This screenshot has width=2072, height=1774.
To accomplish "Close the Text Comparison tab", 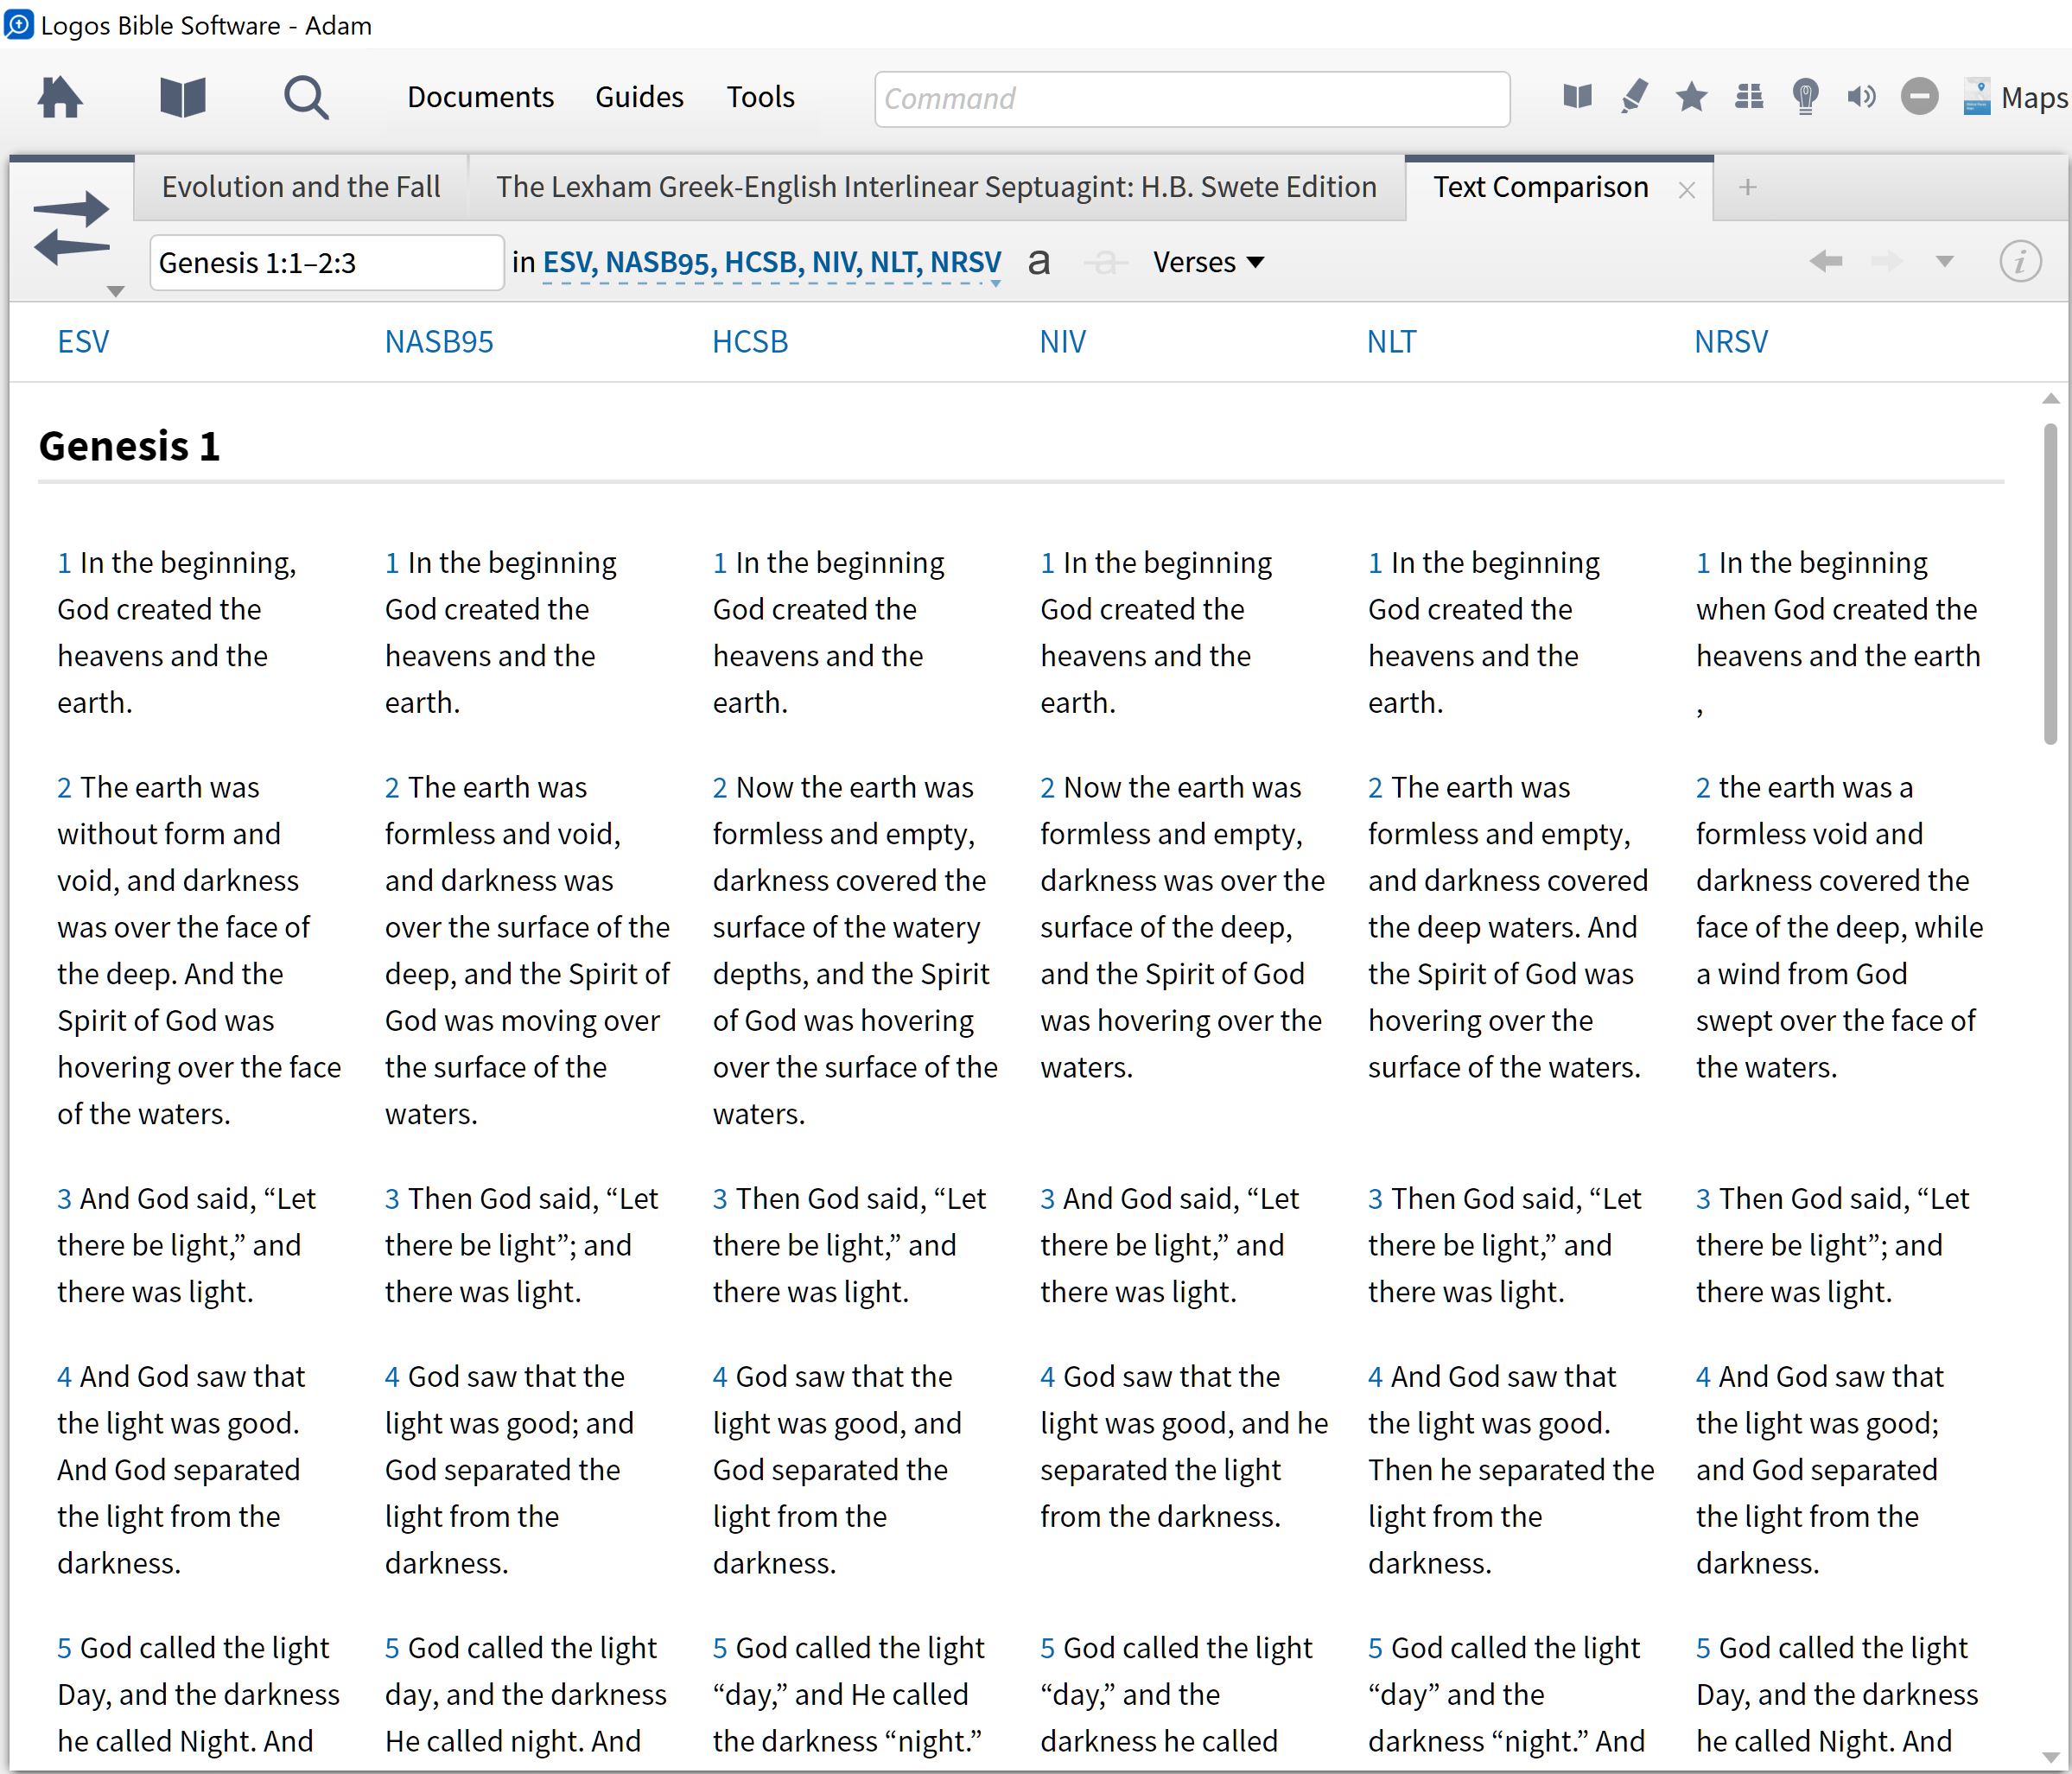I will tap(1686, 190).
